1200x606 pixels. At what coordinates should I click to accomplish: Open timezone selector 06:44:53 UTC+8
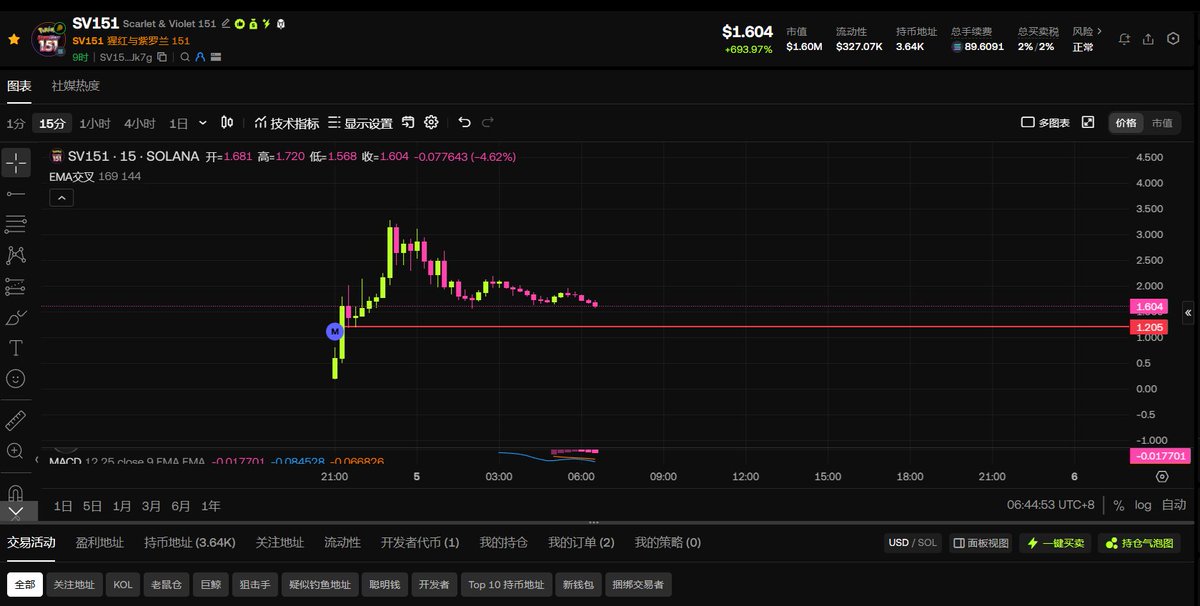[1048, 506]
